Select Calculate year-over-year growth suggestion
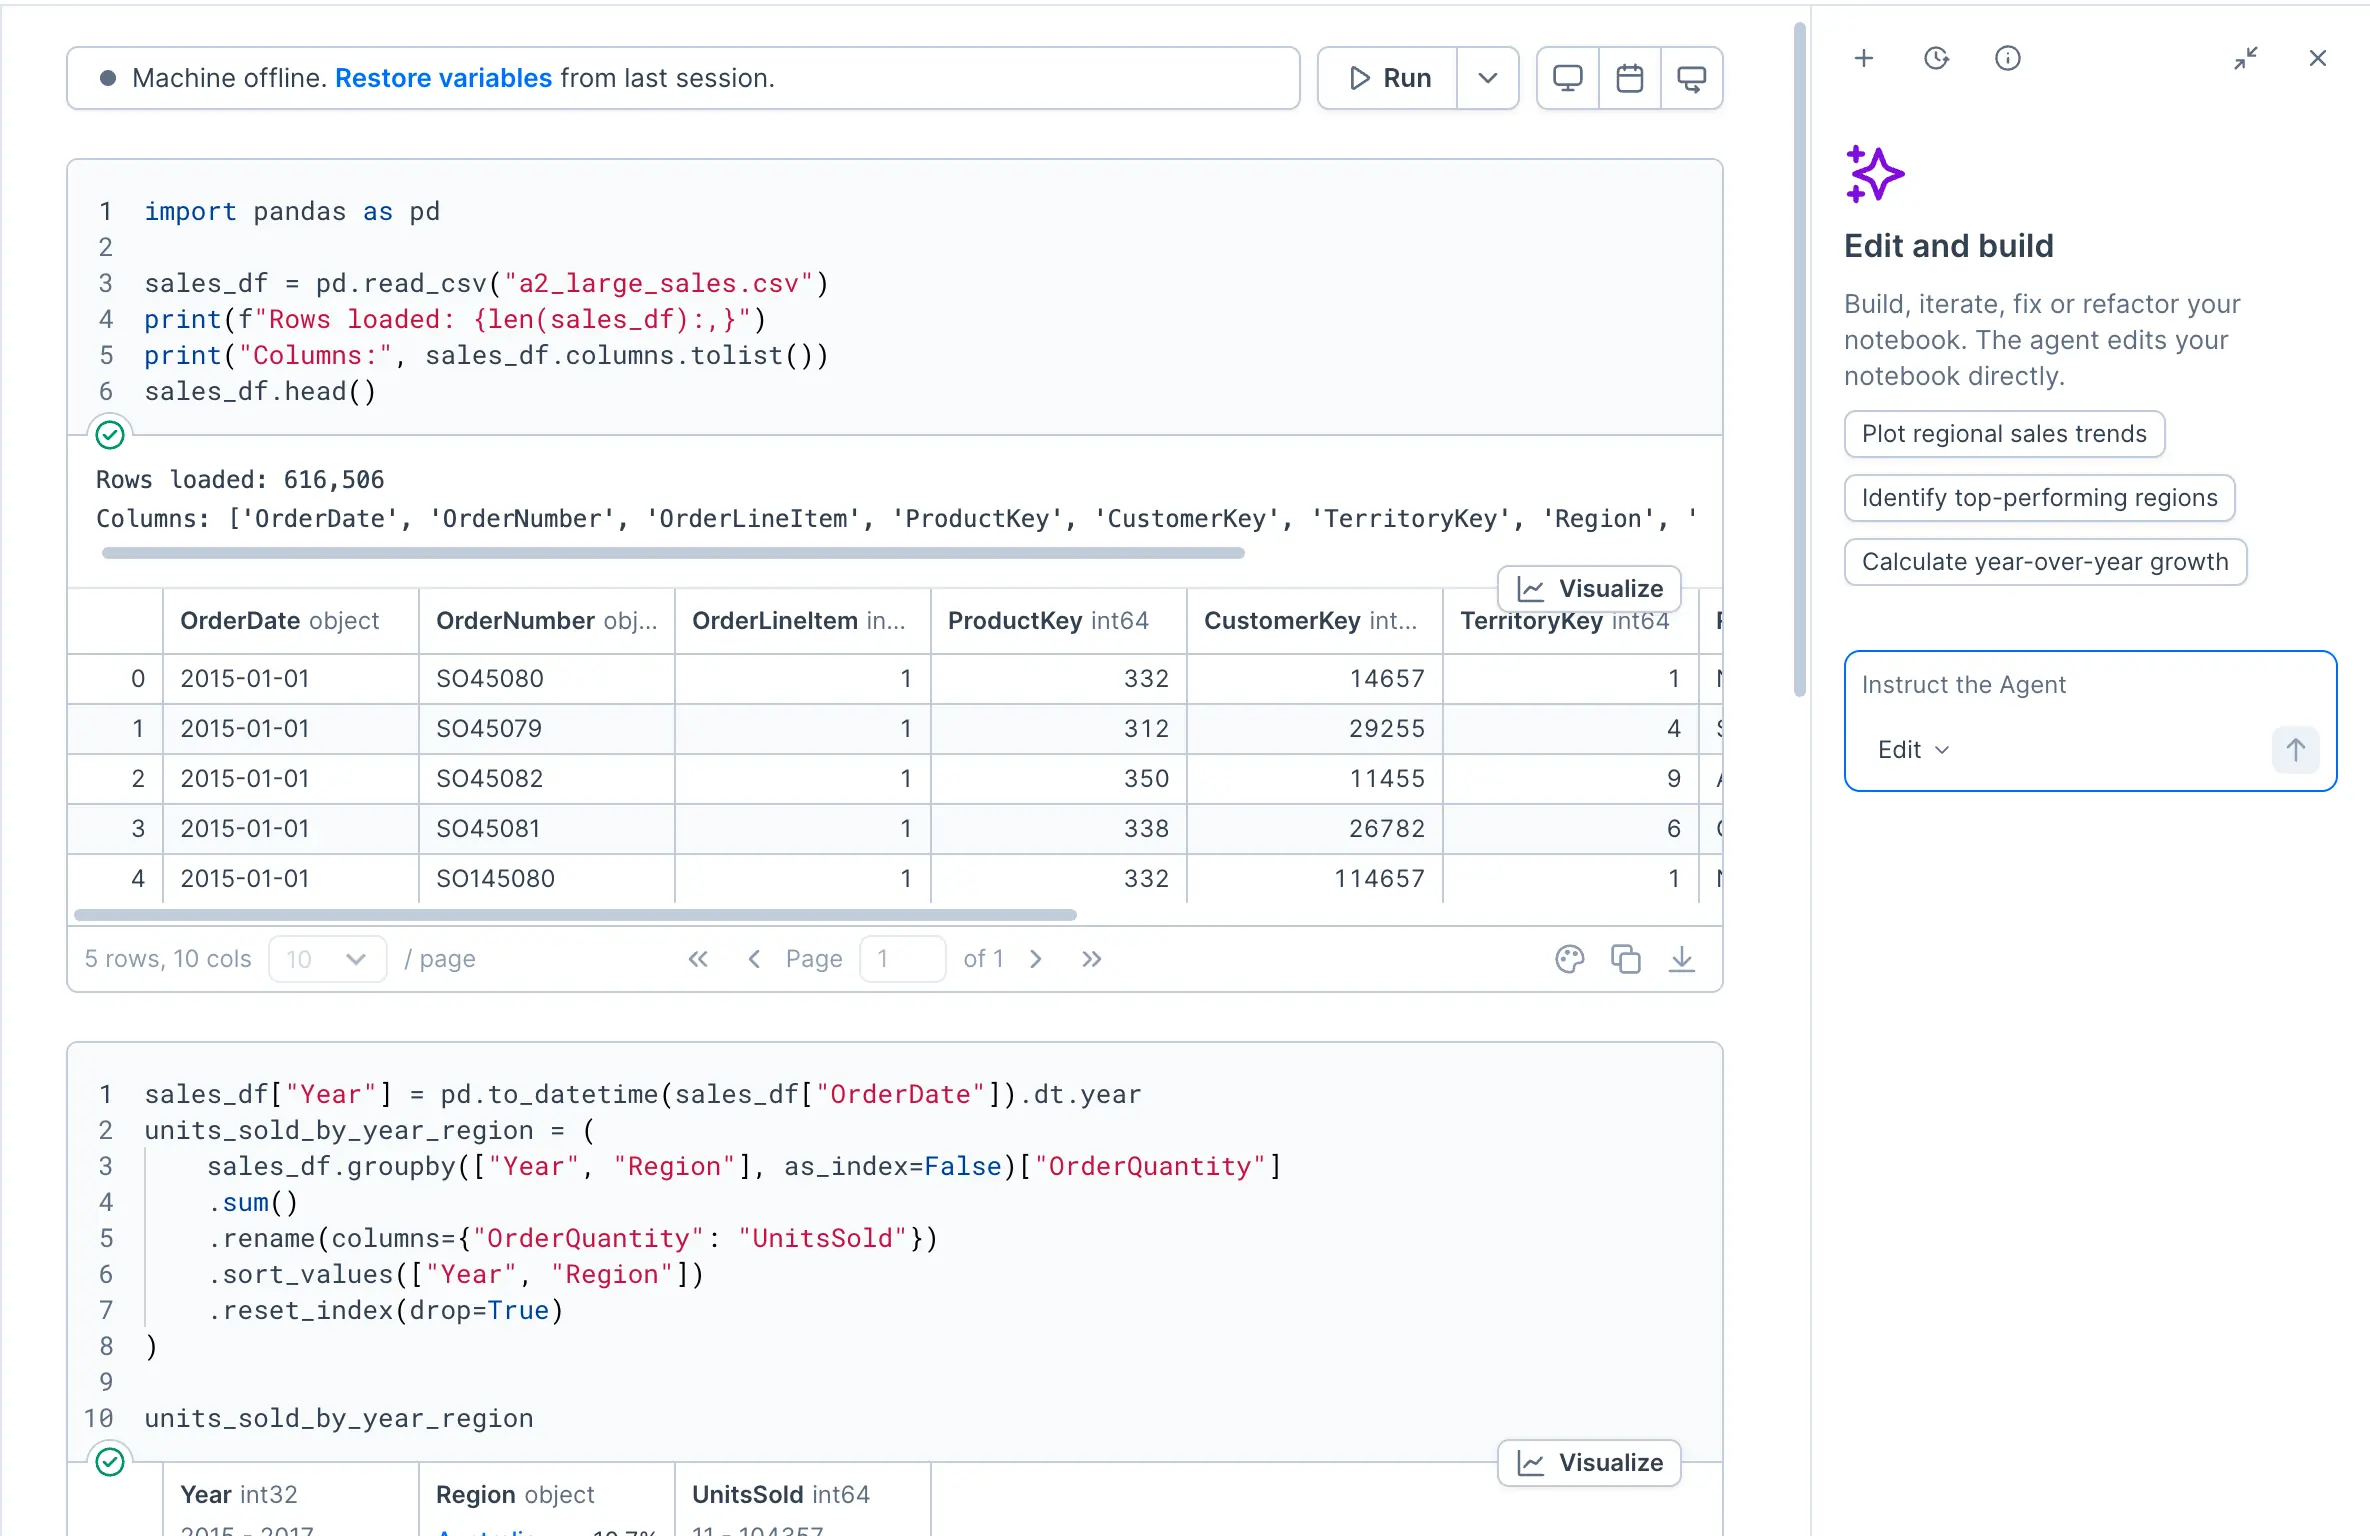2370x1536 pixels. 2045,562
